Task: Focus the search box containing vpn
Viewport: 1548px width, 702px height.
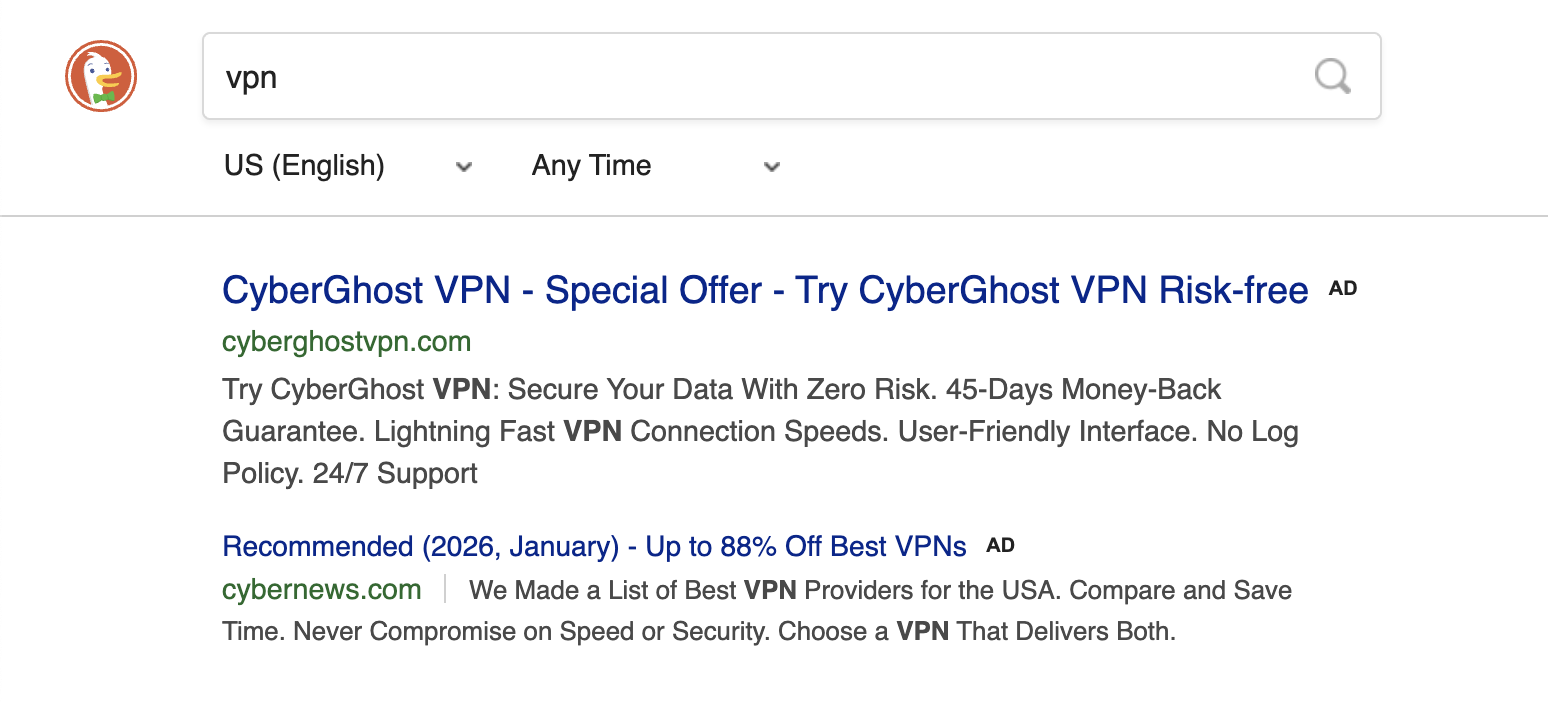Action: tap(750, 77)
